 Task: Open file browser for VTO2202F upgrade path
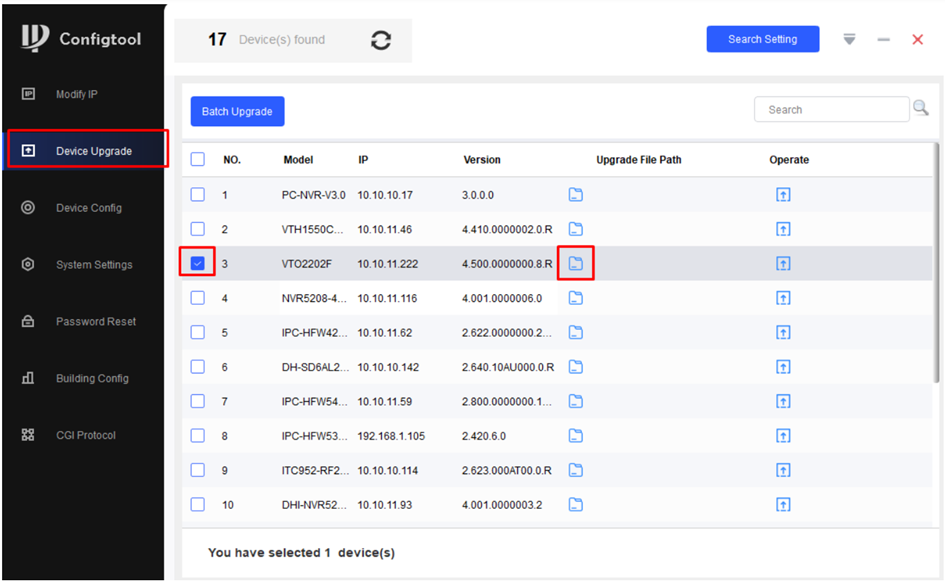(x=575, y=264)
